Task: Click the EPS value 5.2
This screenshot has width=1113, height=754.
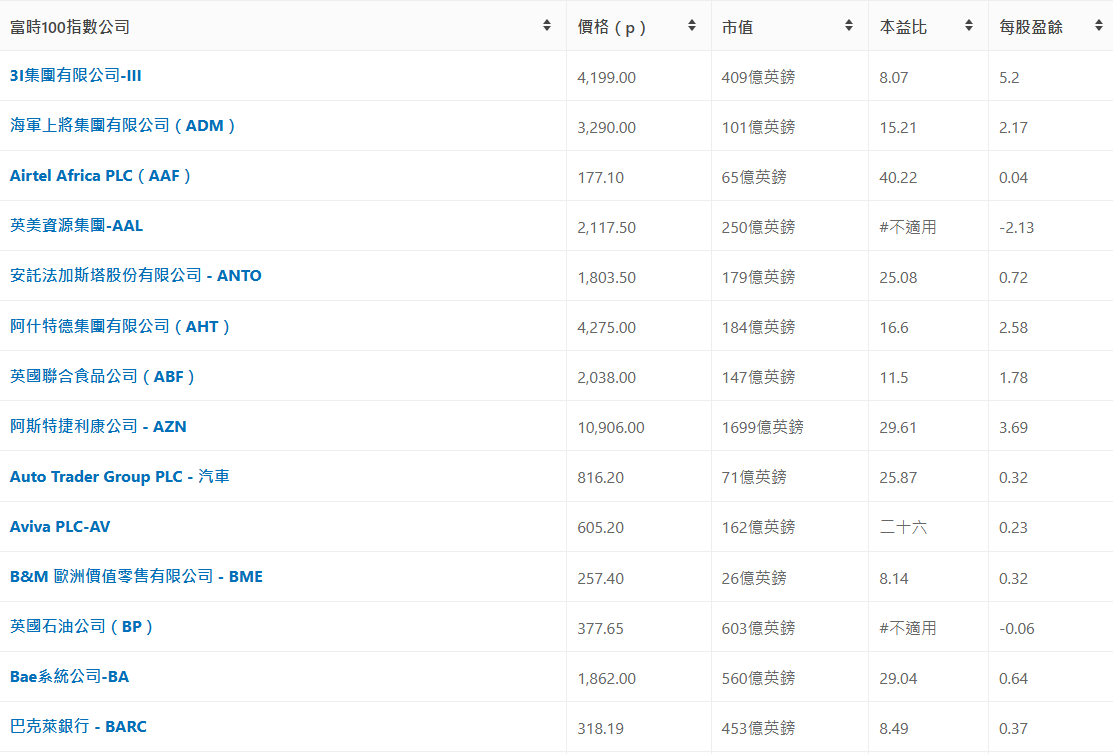Action: (1009, 77)
